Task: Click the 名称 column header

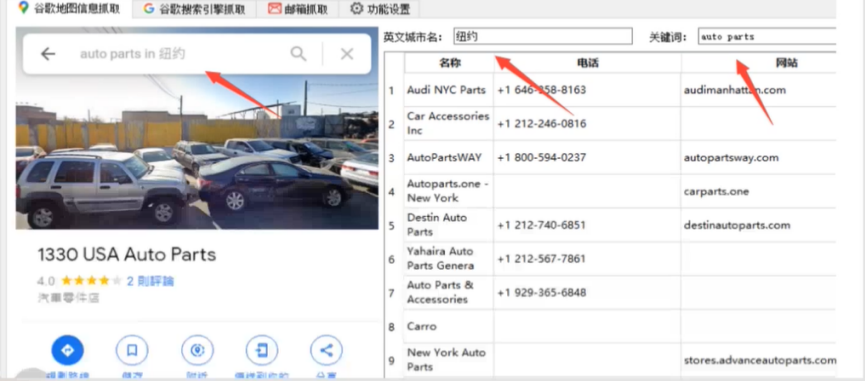Action: 449,63
